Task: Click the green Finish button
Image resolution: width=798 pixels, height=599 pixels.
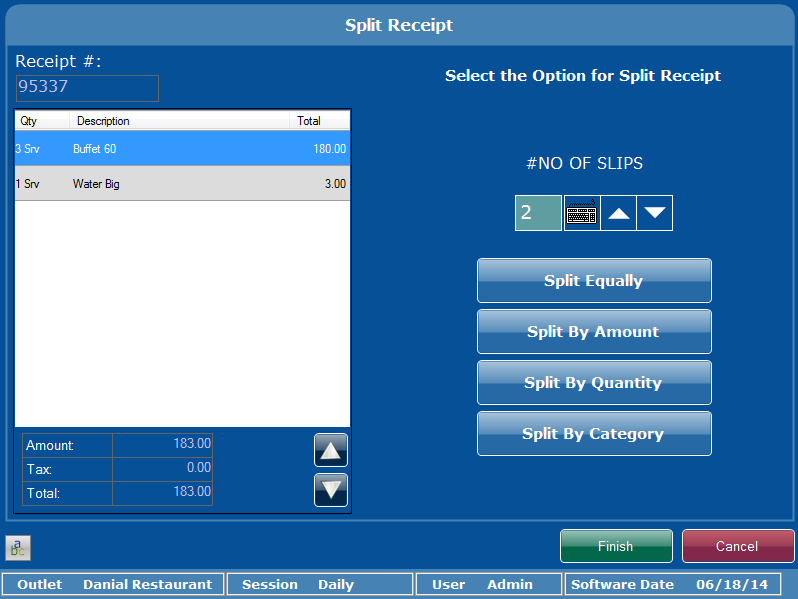Action: [616, 547]
